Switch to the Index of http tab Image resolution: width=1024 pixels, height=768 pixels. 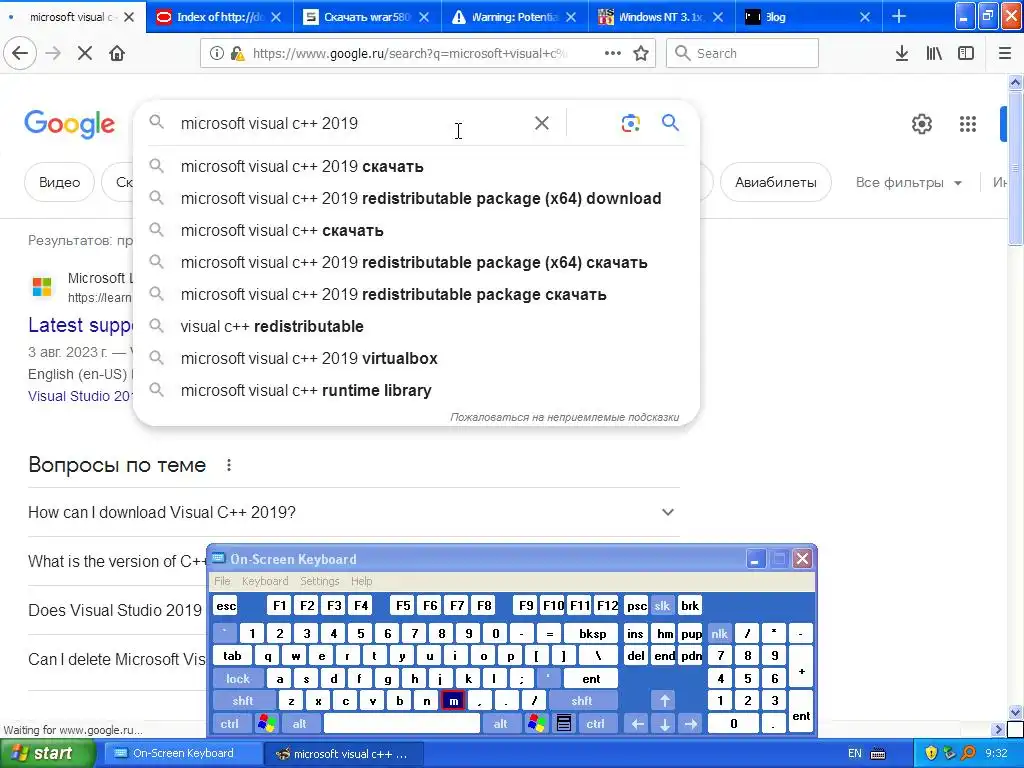click(219, 16)
